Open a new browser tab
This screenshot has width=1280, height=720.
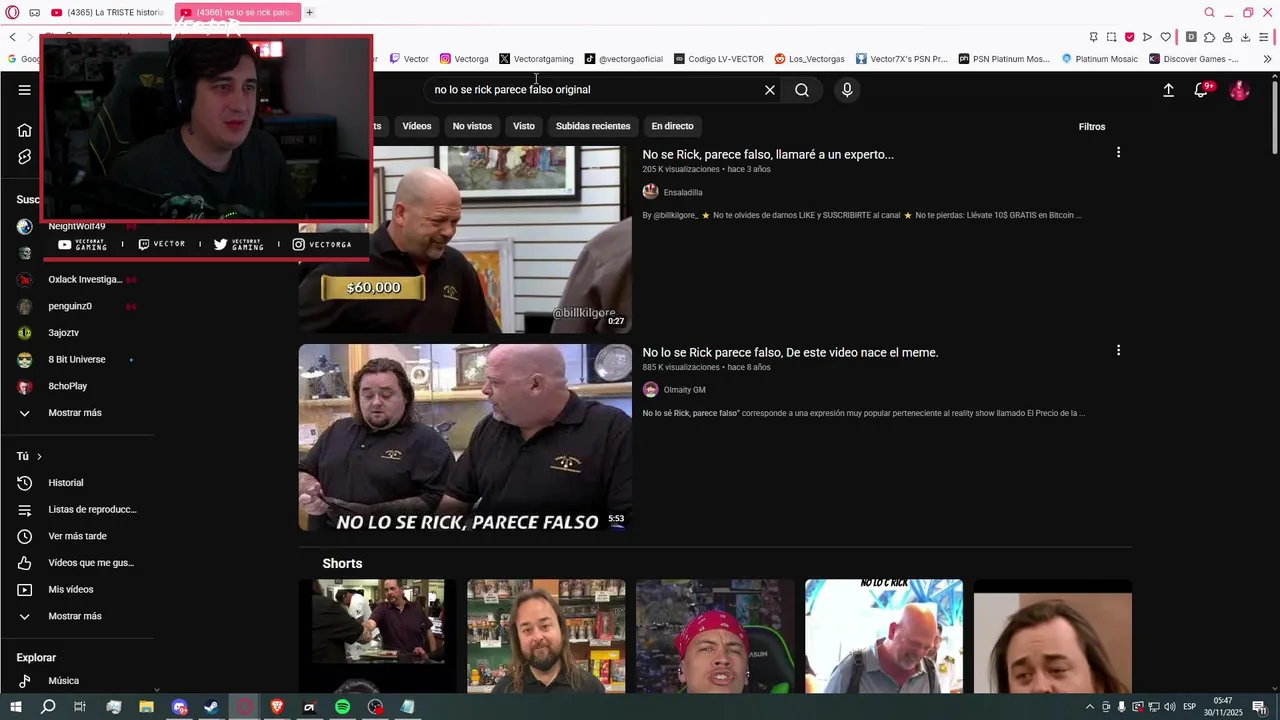(309, 12)
